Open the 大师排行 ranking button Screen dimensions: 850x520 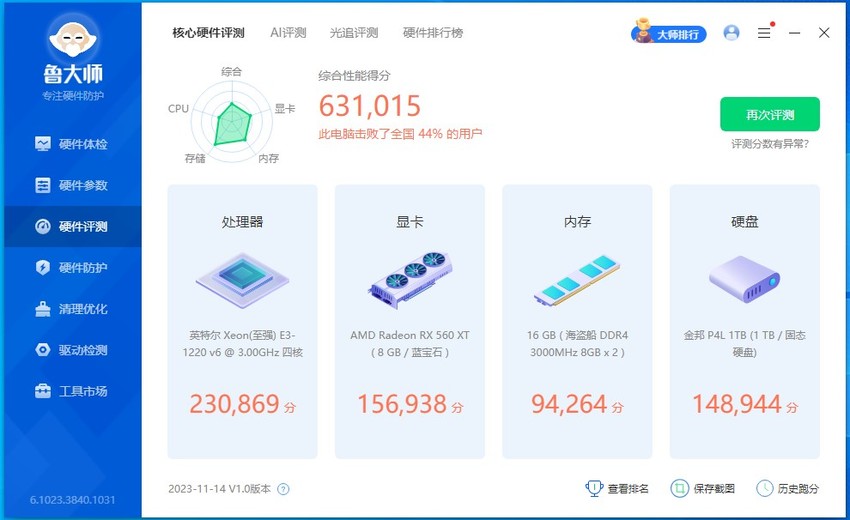pos(669,34)
